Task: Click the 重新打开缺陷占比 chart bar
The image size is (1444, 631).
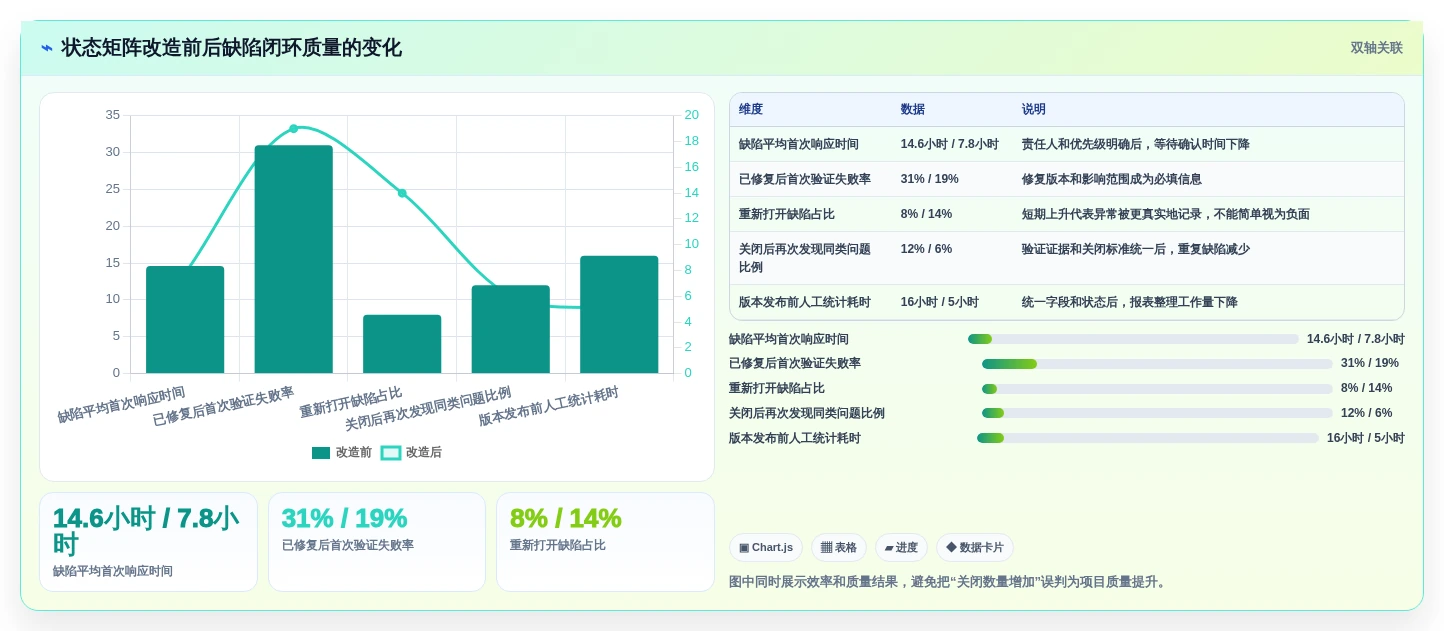Action: tap(402, 344)
